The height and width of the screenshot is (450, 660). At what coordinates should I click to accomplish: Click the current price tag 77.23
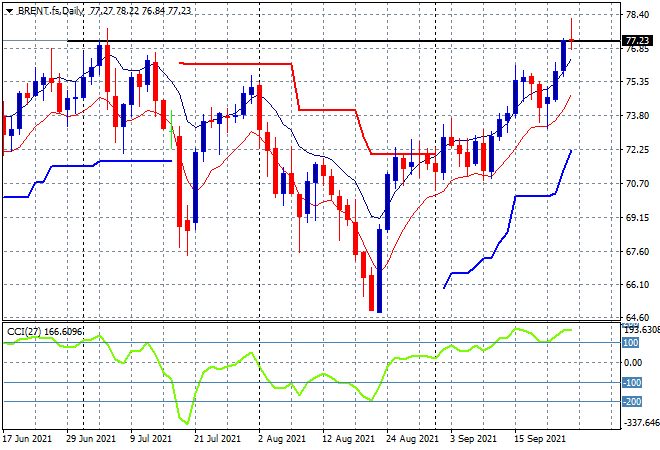coord(637,41)
